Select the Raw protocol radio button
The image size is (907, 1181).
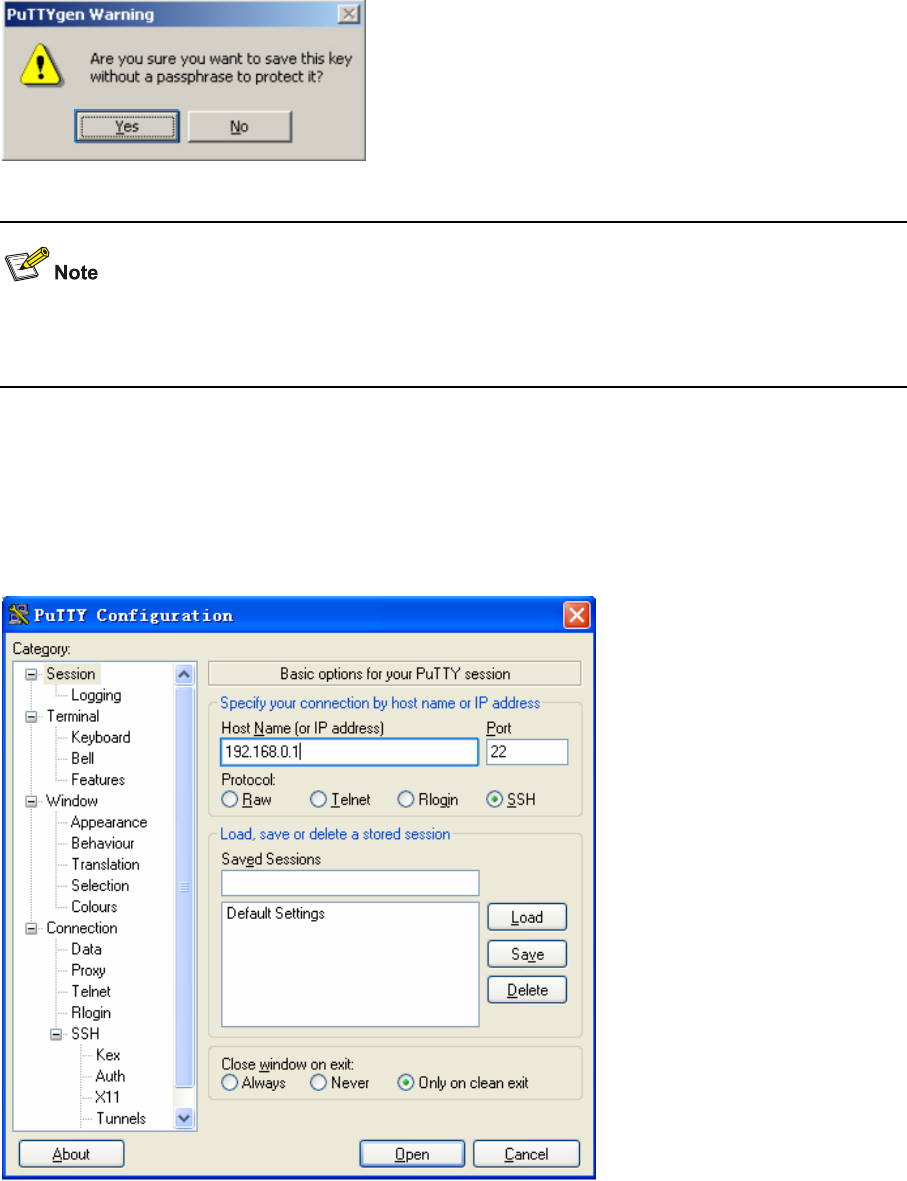pyautogui.click(x=246, y=800)
